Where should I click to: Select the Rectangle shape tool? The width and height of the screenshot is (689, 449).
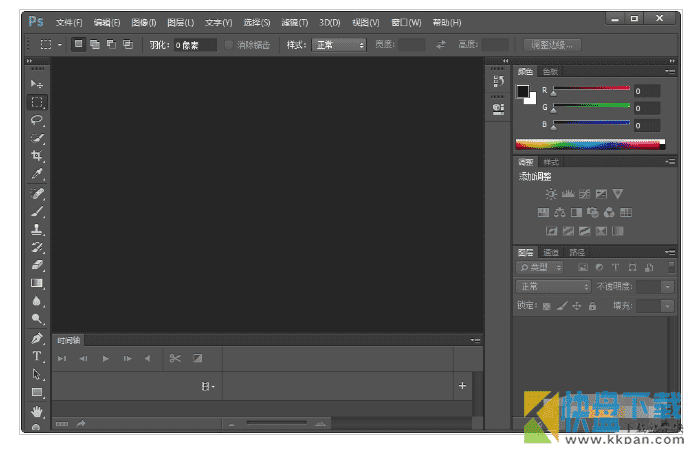37,392
